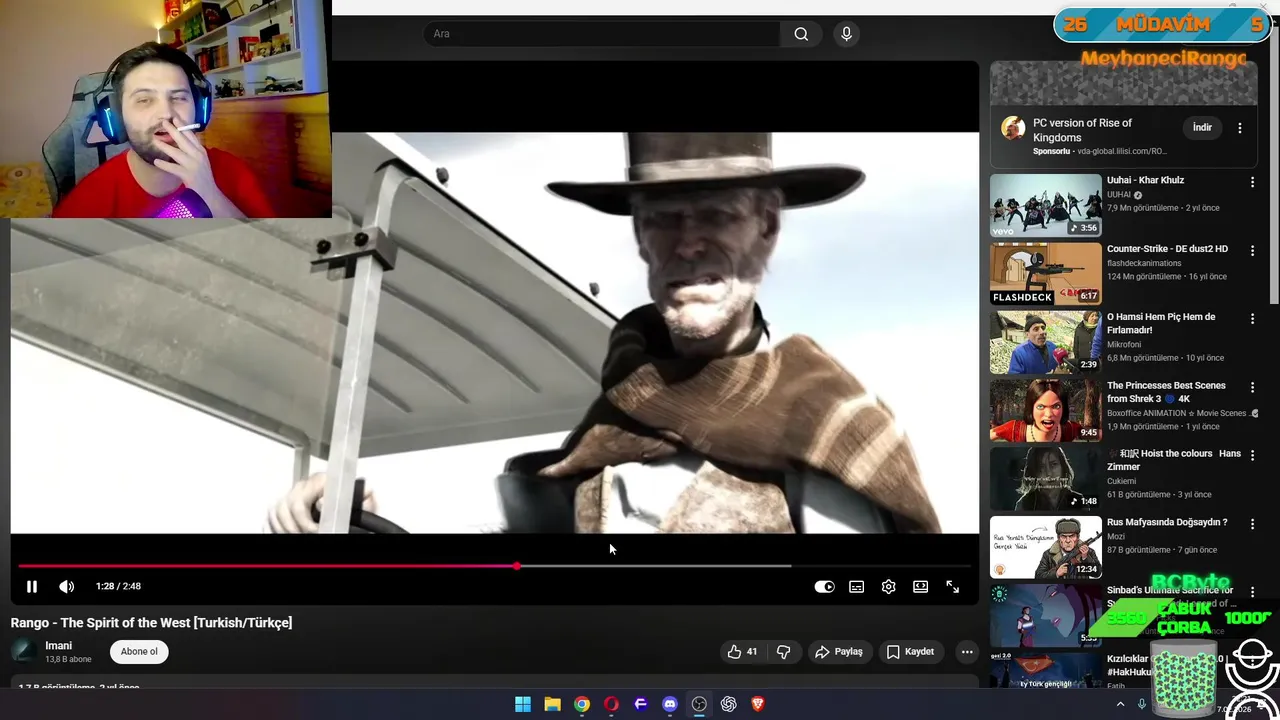This screenshot has width=1280, height=720.
Task: Open 'O Hamsi Hem Piç Hem de Fırlamadır!' video
Action: click(x=1161, y=323)
